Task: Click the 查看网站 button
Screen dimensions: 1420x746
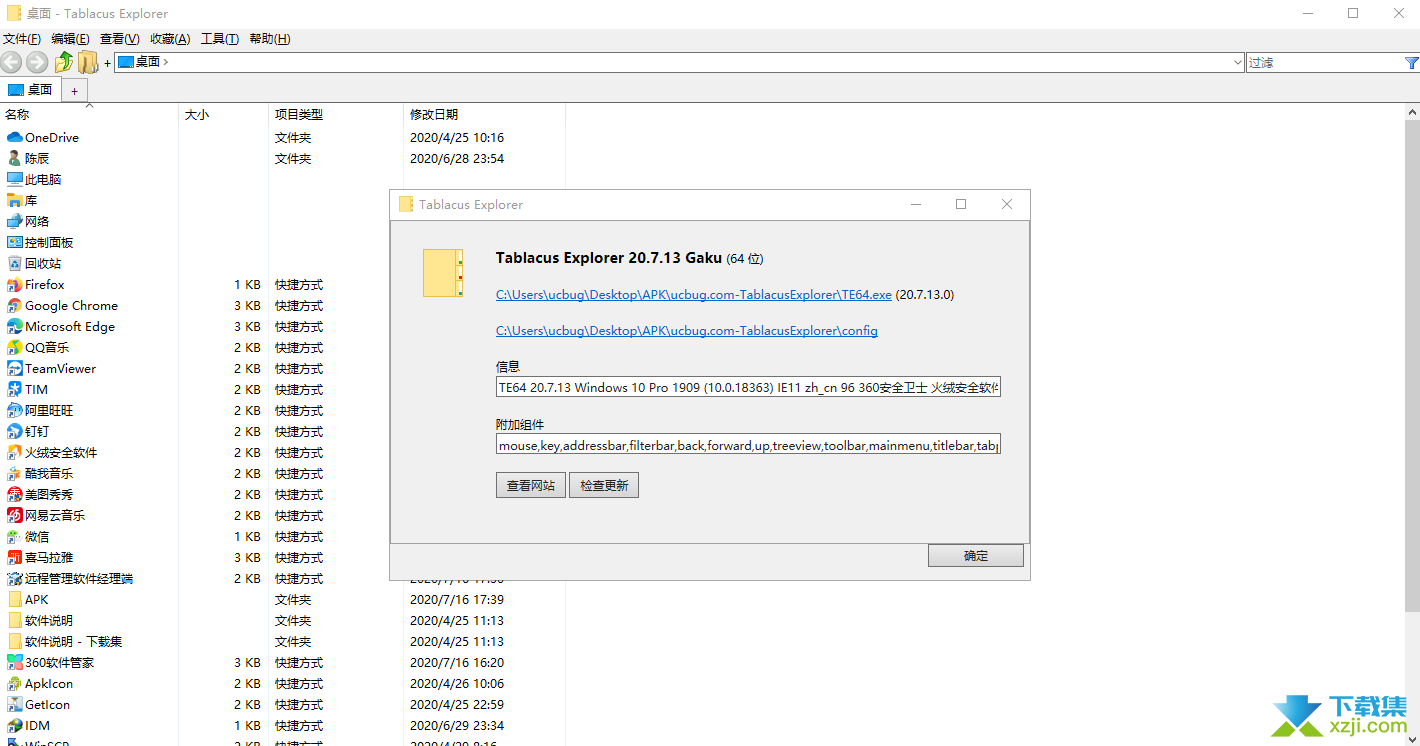Action: pyautogui.click(x=531, y=485)
